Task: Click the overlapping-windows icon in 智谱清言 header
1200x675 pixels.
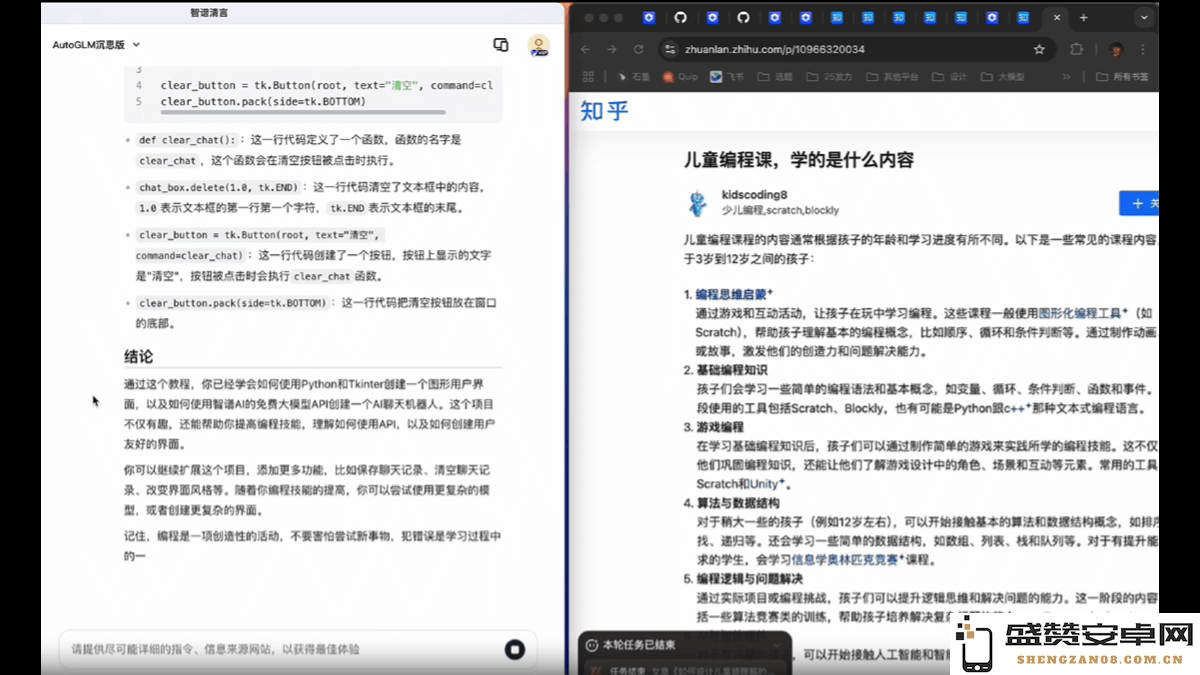Action: click(501, 45)
